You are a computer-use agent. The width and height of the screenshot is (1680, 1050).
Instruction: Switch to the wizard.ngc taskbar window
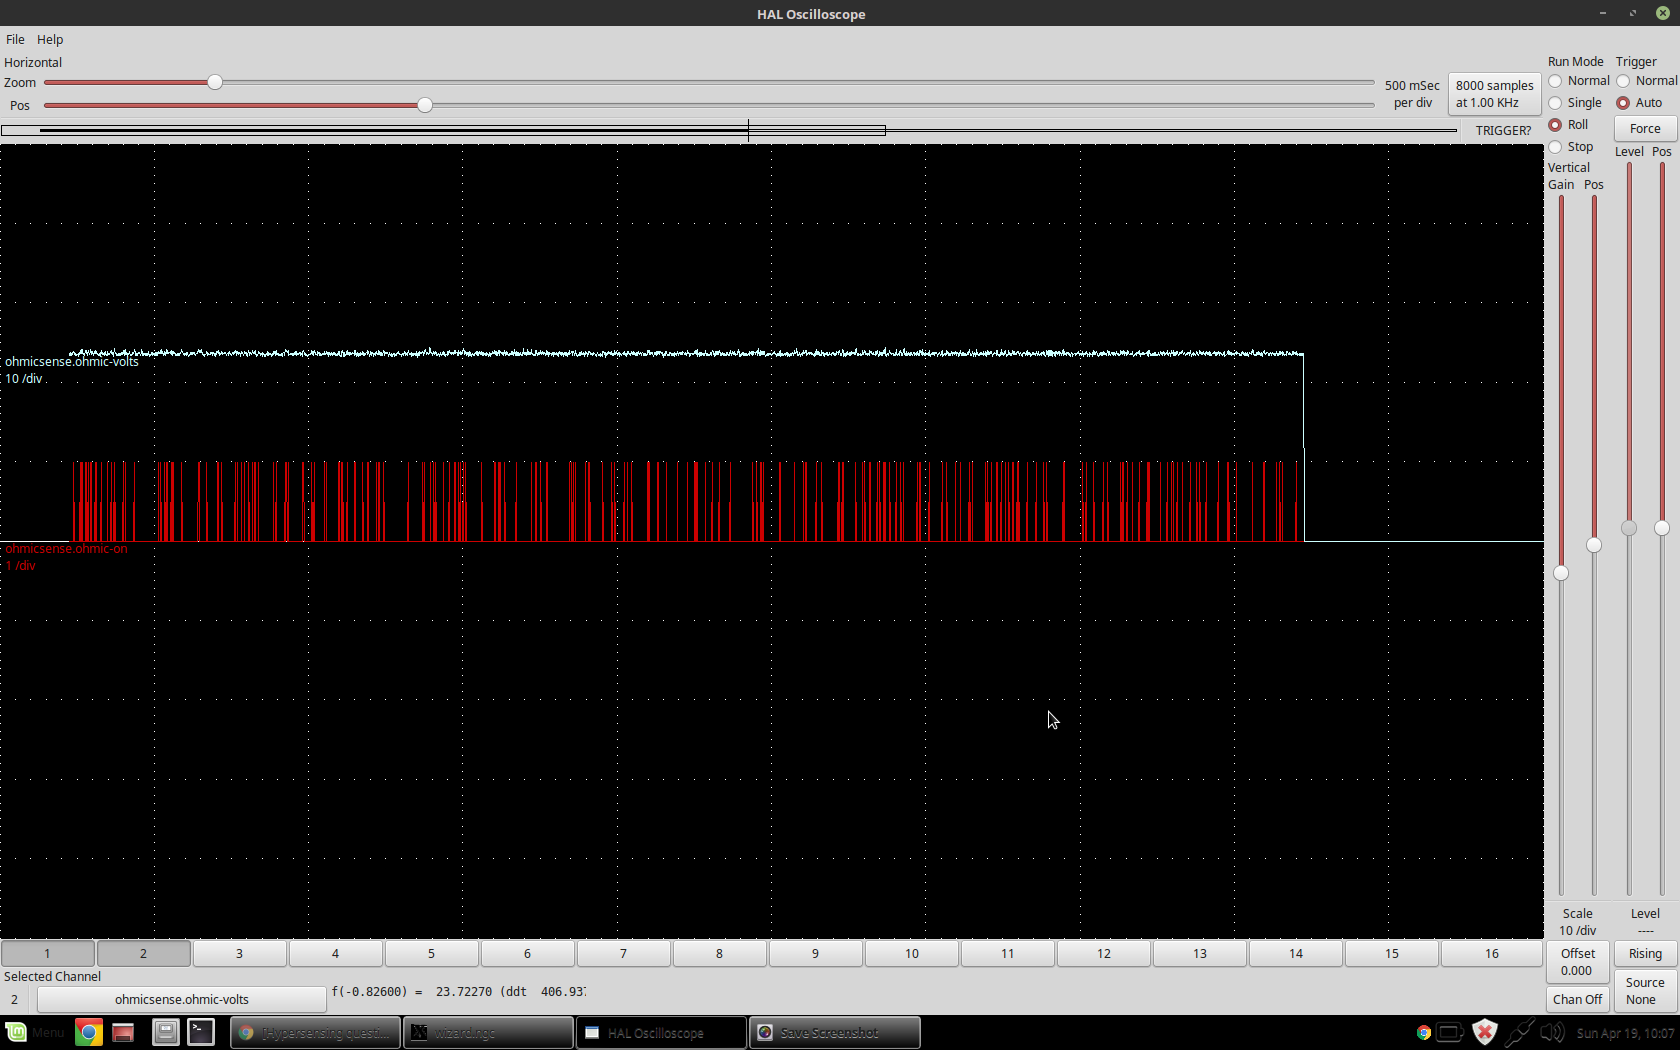pos(489,1032)
